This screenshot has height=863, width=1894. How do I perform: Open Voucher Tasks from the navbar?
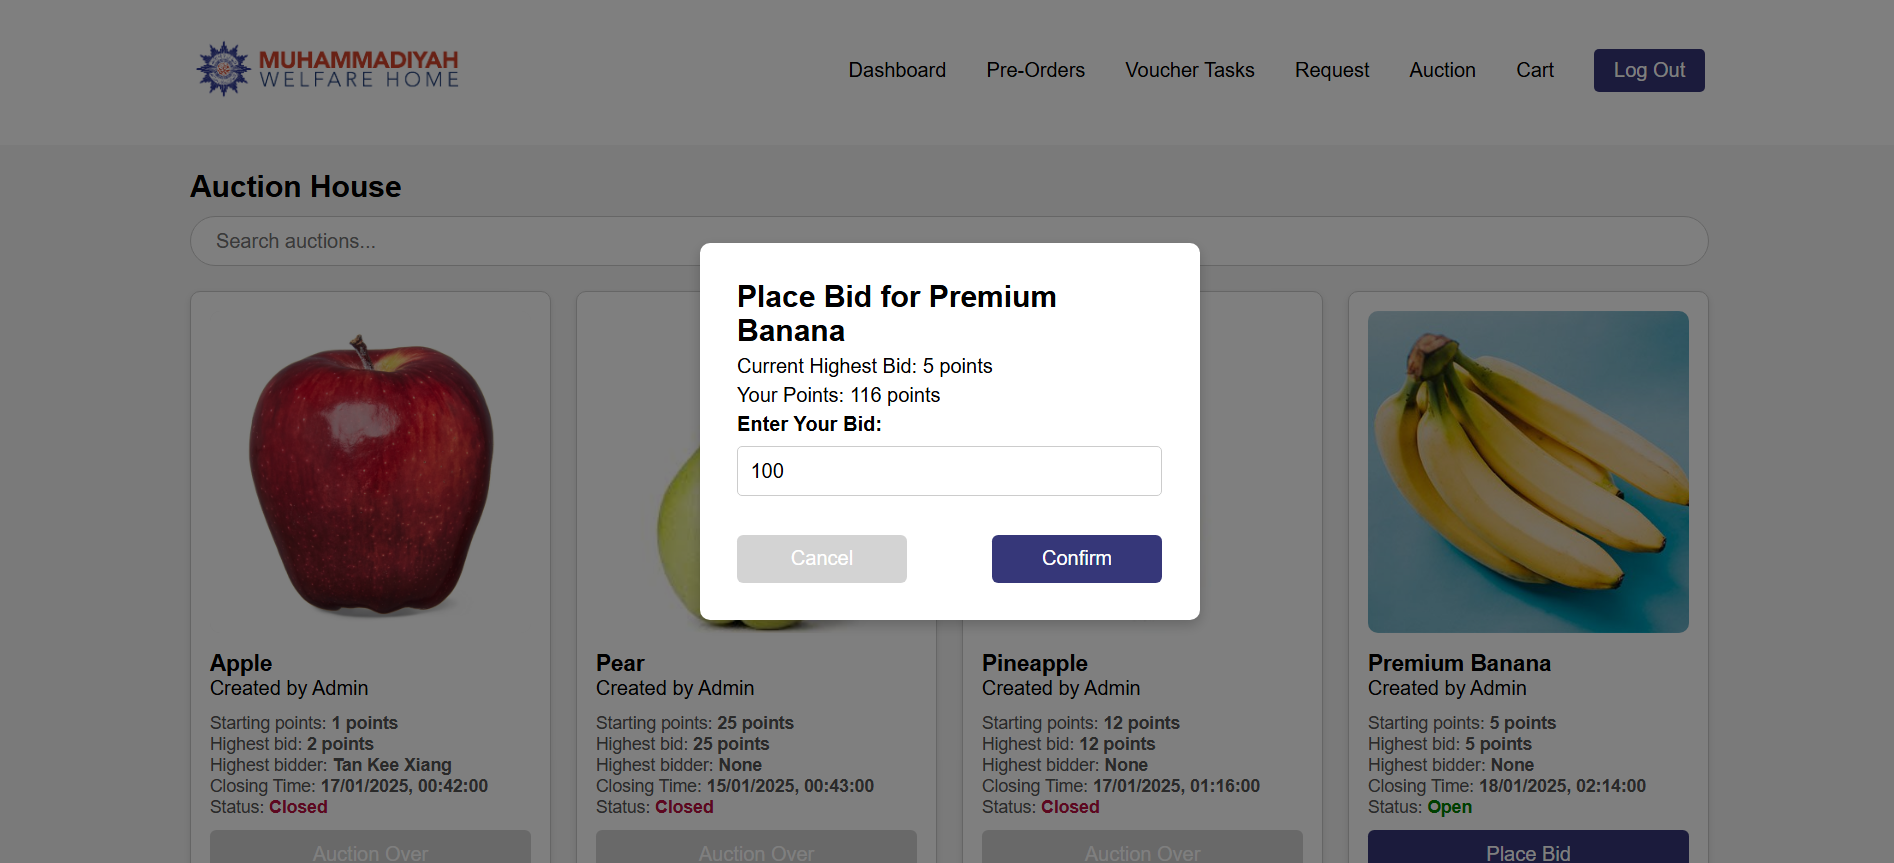(x=1189, y=70)
